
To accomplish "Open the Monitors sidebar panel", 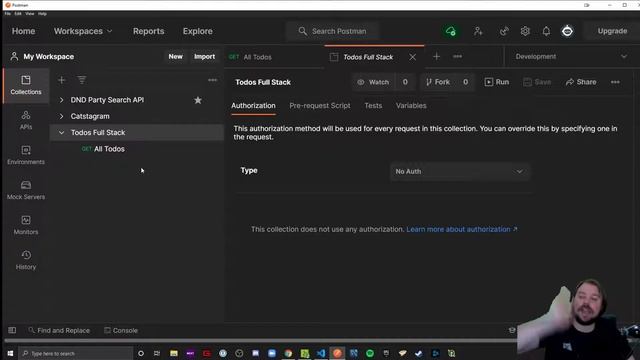I will click(x=26, y=225).
